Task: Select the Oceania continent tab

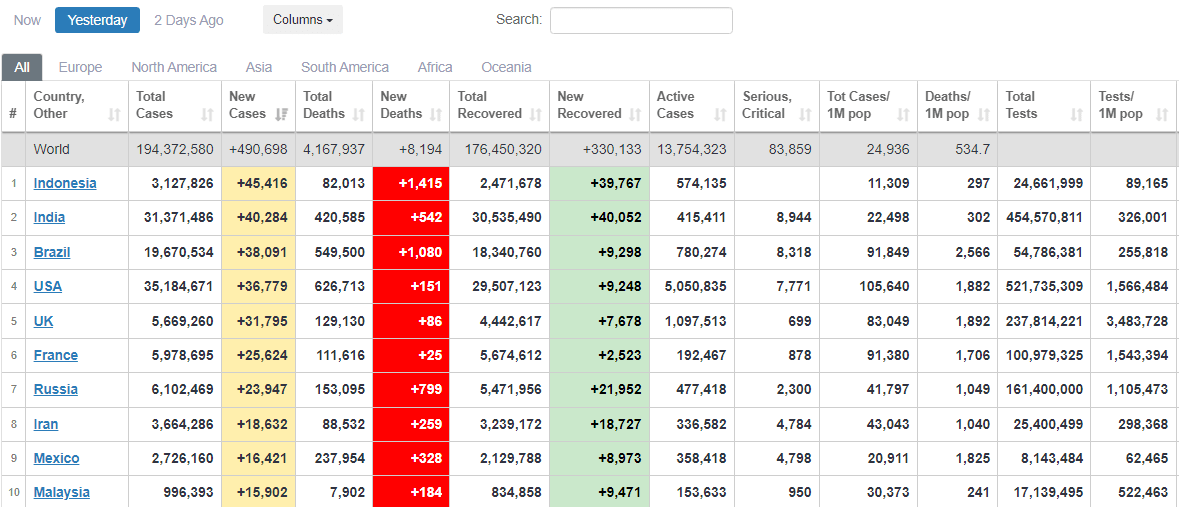Action: tap(506, 67)
